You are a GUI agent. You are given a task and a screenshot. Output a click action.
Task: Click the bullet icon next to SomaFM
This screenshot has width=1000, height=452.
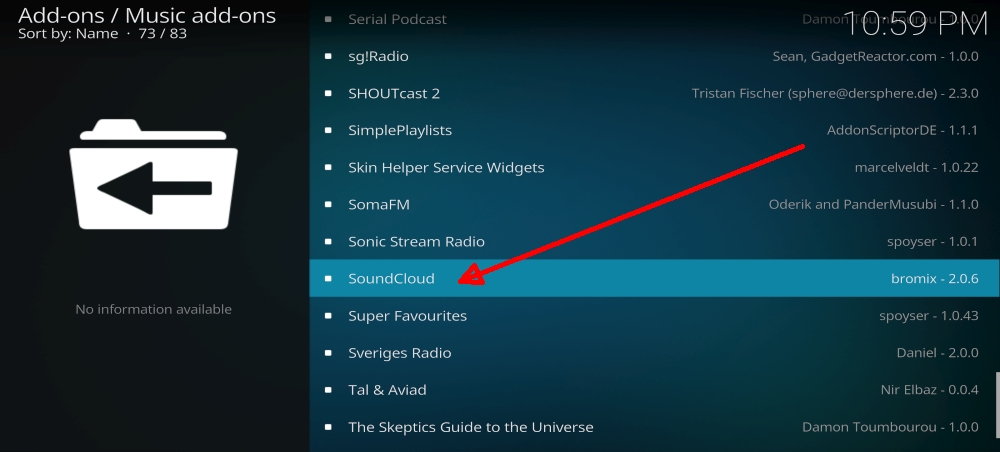coord(328,205)
